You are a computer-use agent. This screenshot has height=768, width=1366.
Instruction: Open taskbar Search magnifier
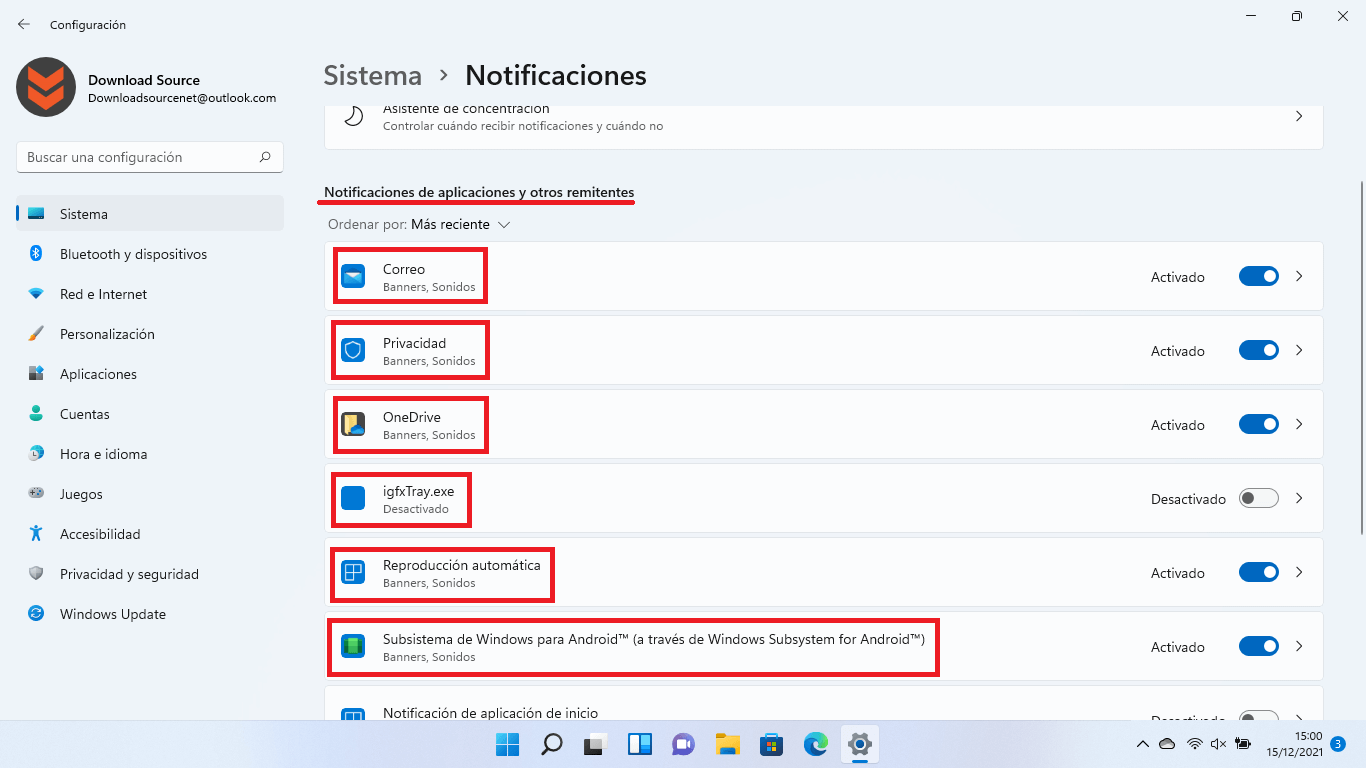551,744
